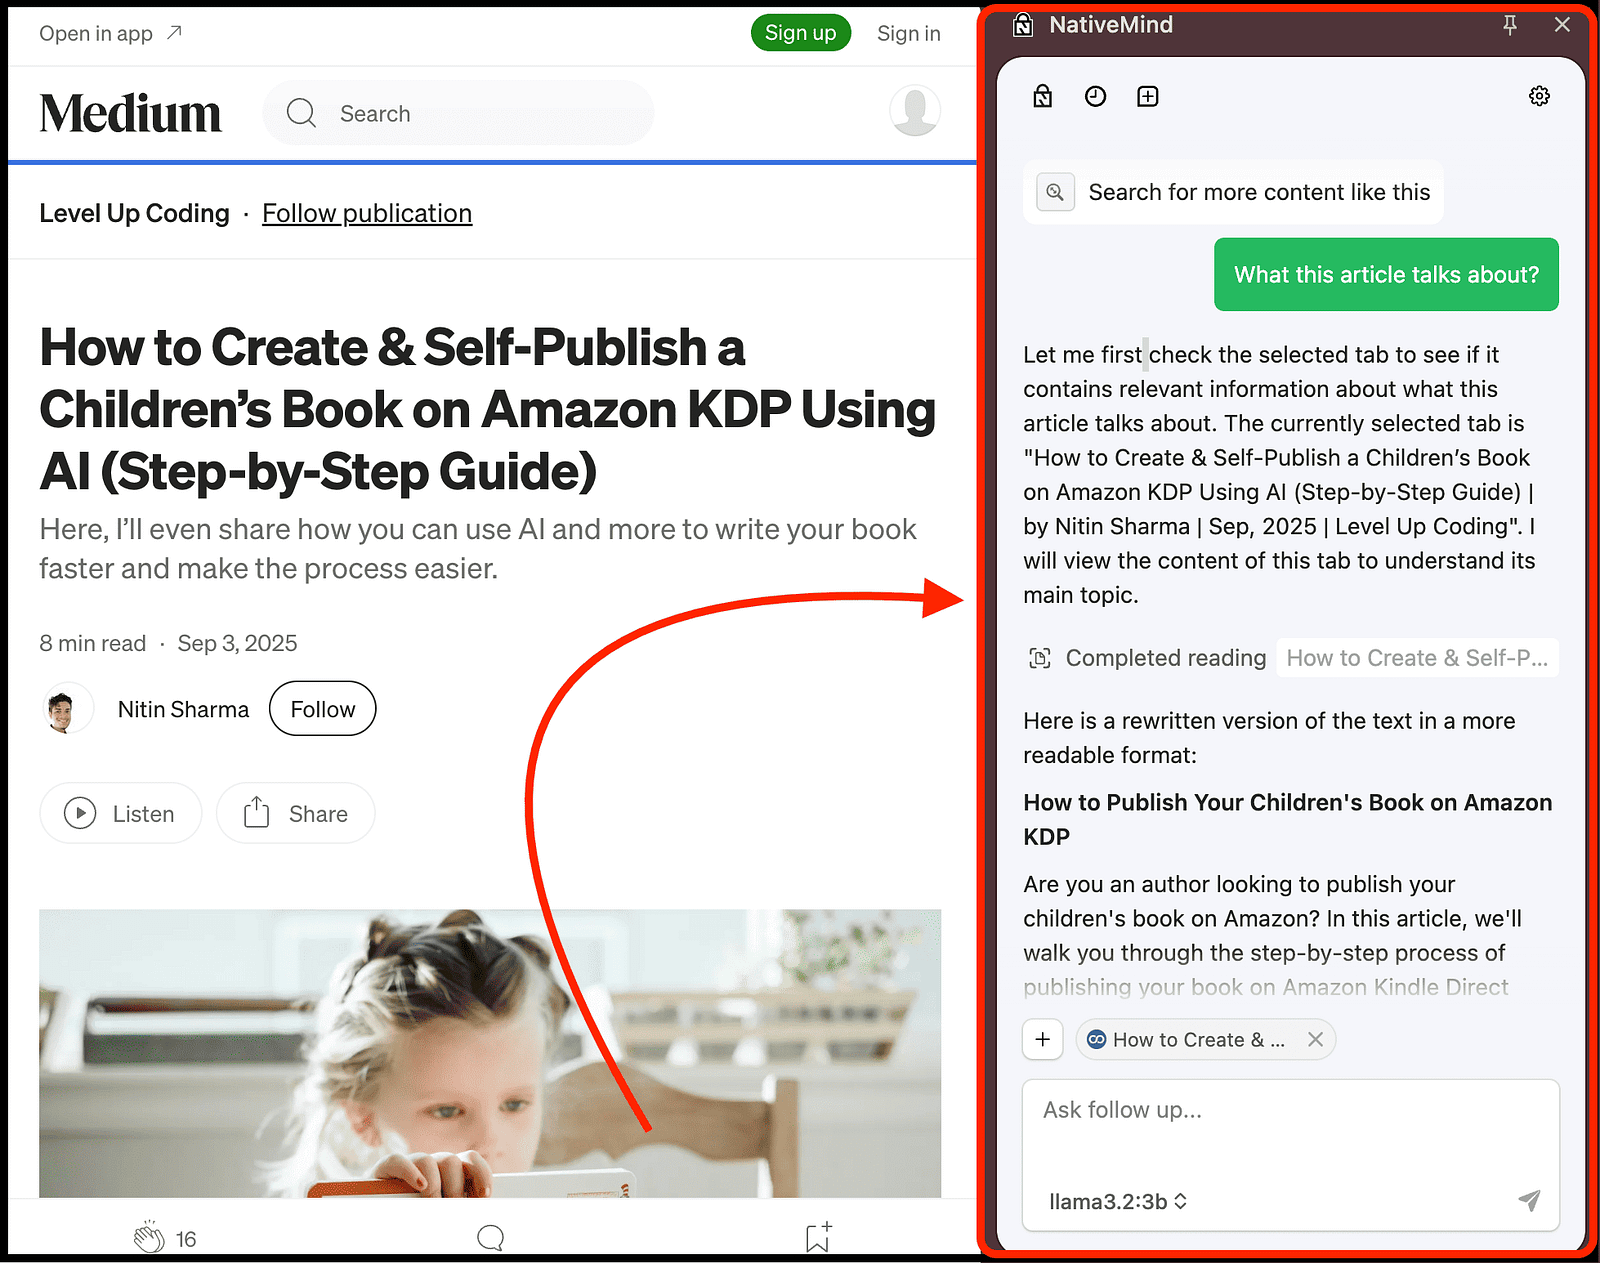The width and height of the screenshot is (1600, 1263).
Task: Click 'Open in app' link
Action: click(111, 33)
